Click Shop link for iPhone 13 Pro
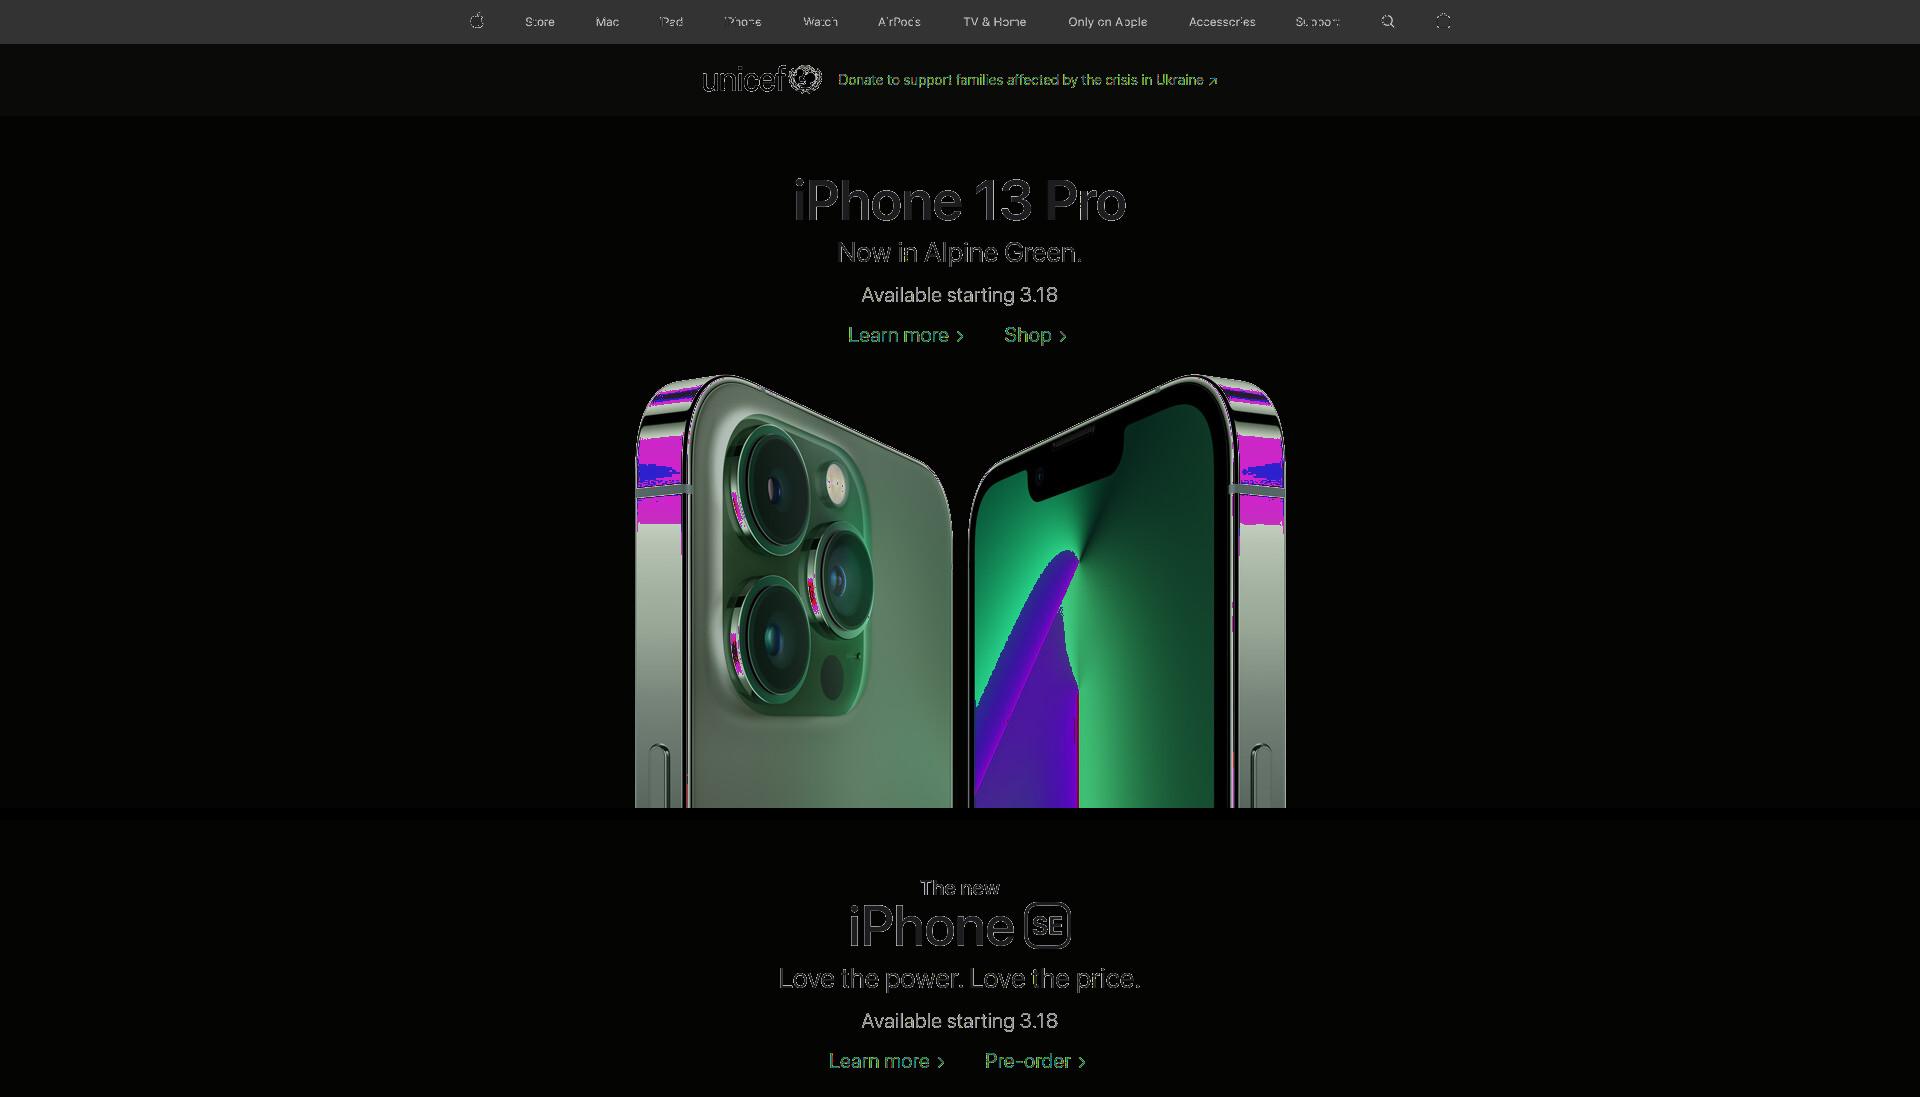 click(x=1035, y=335)
